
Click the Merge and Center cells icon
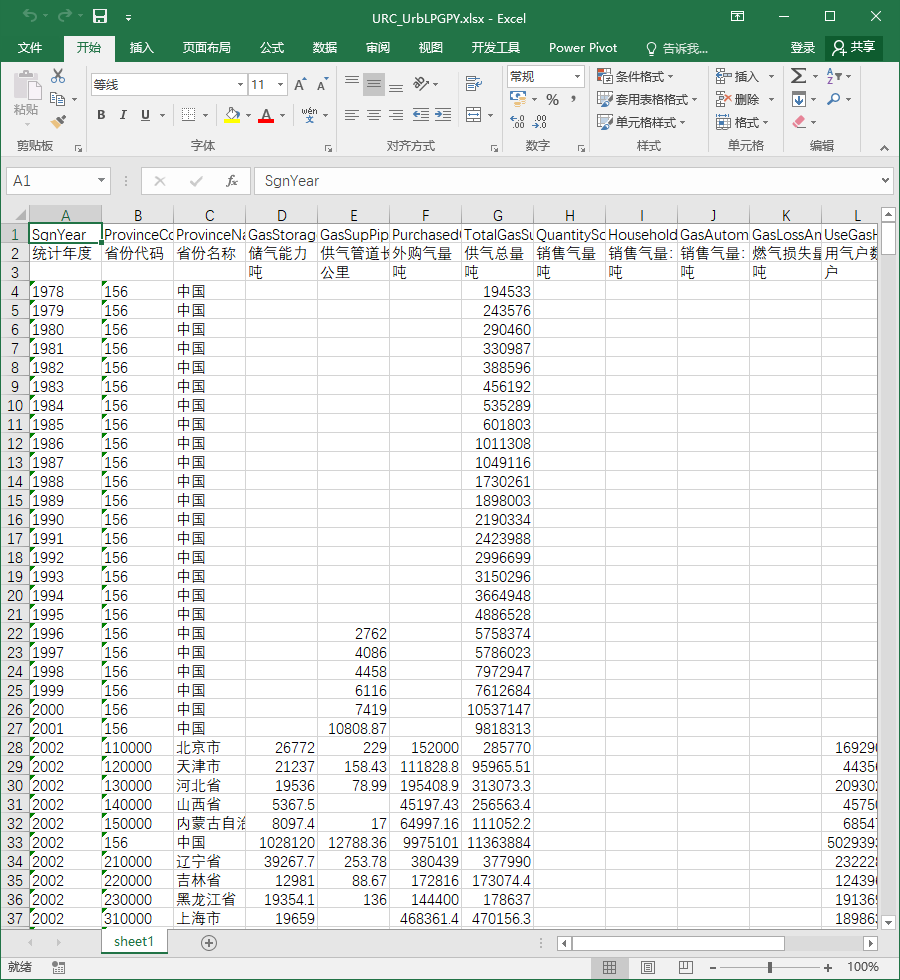click(x=474, y=115)
